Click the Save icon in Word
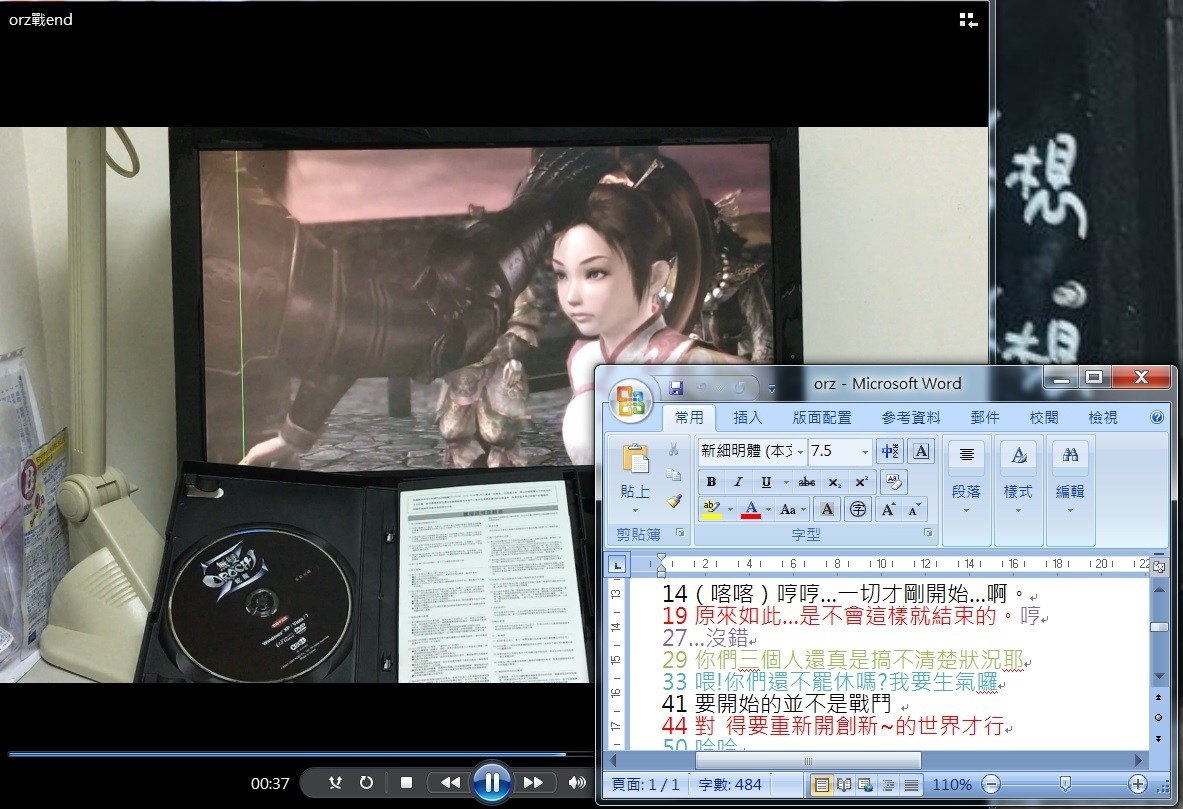This screenshot has width=1183, height=809. [676, 387]
